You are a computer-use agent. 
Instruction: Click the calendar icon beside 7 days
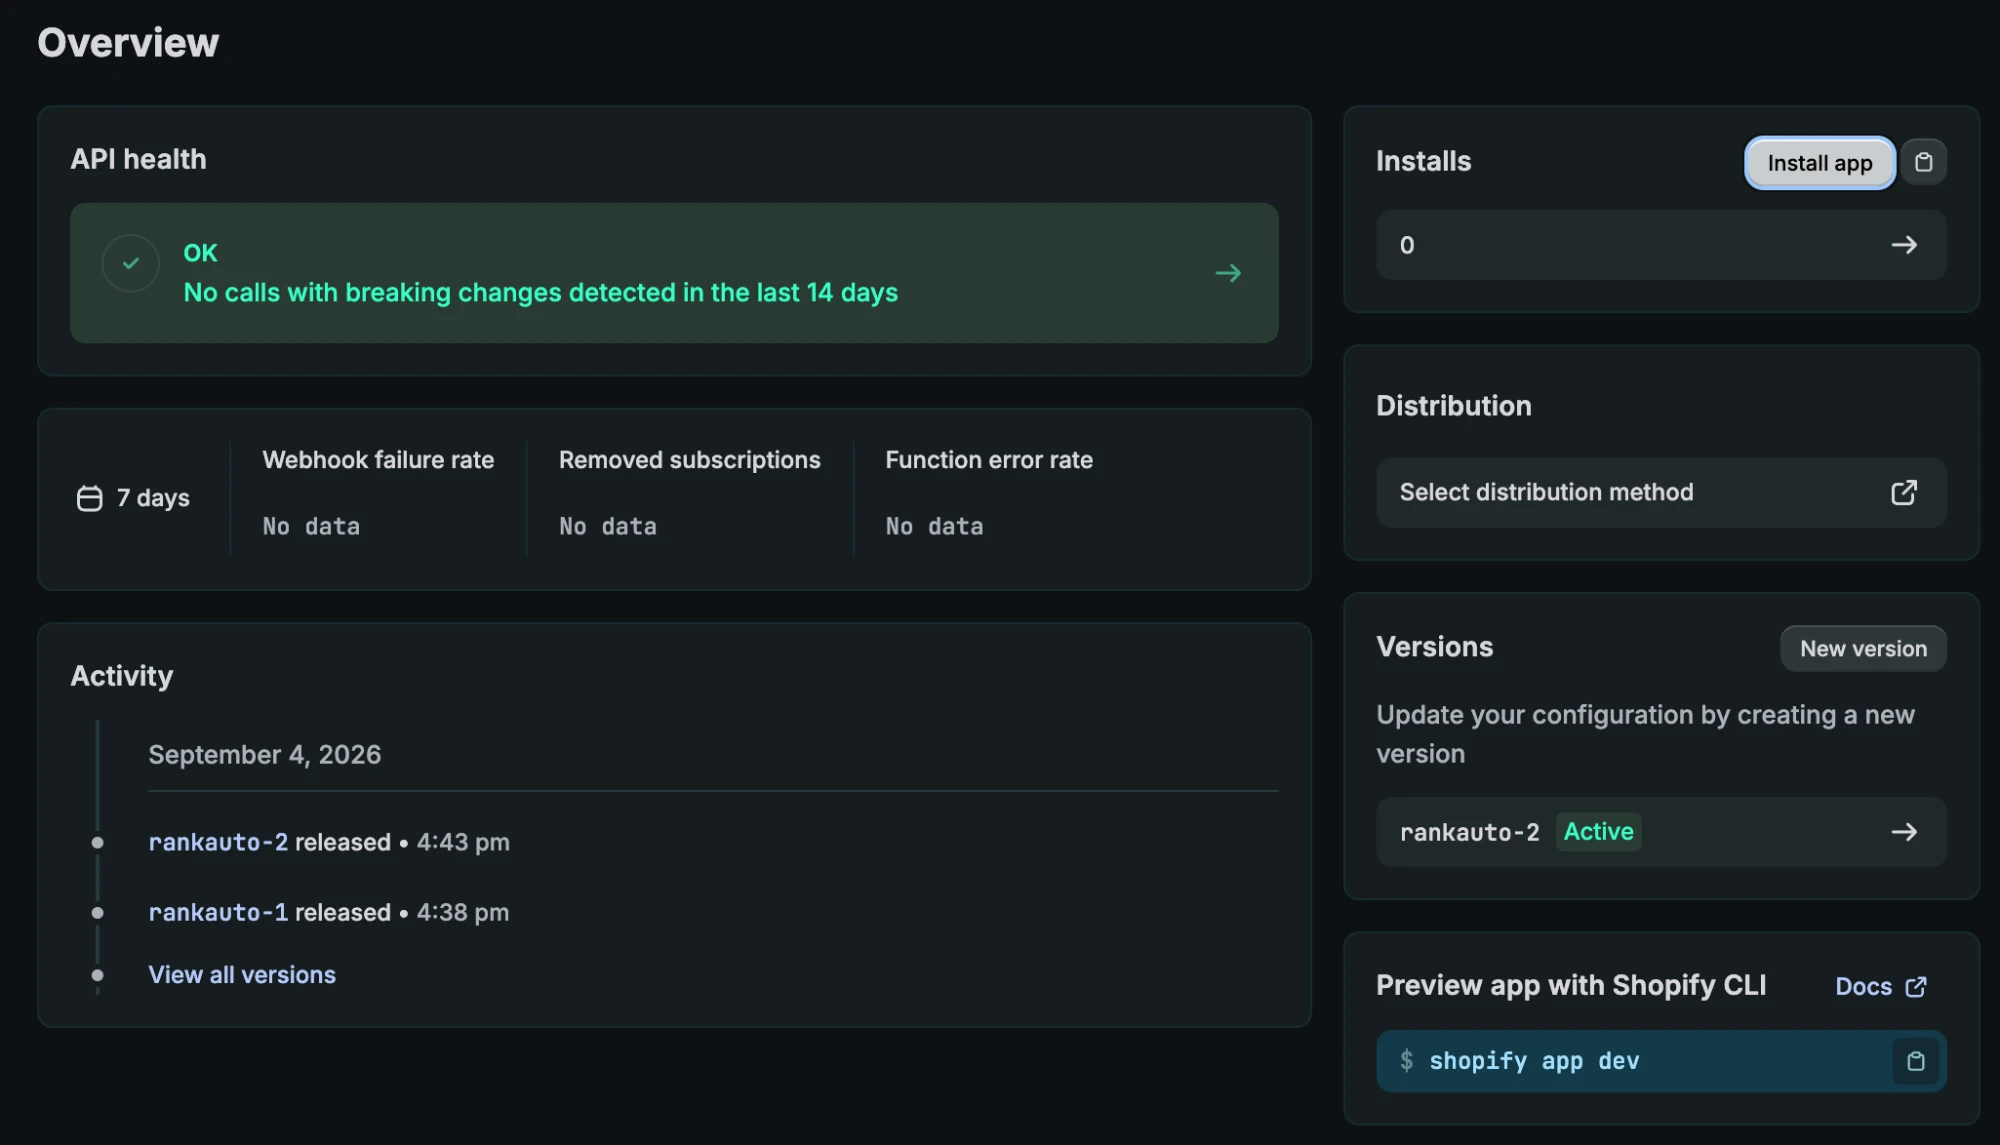point(90,498)
